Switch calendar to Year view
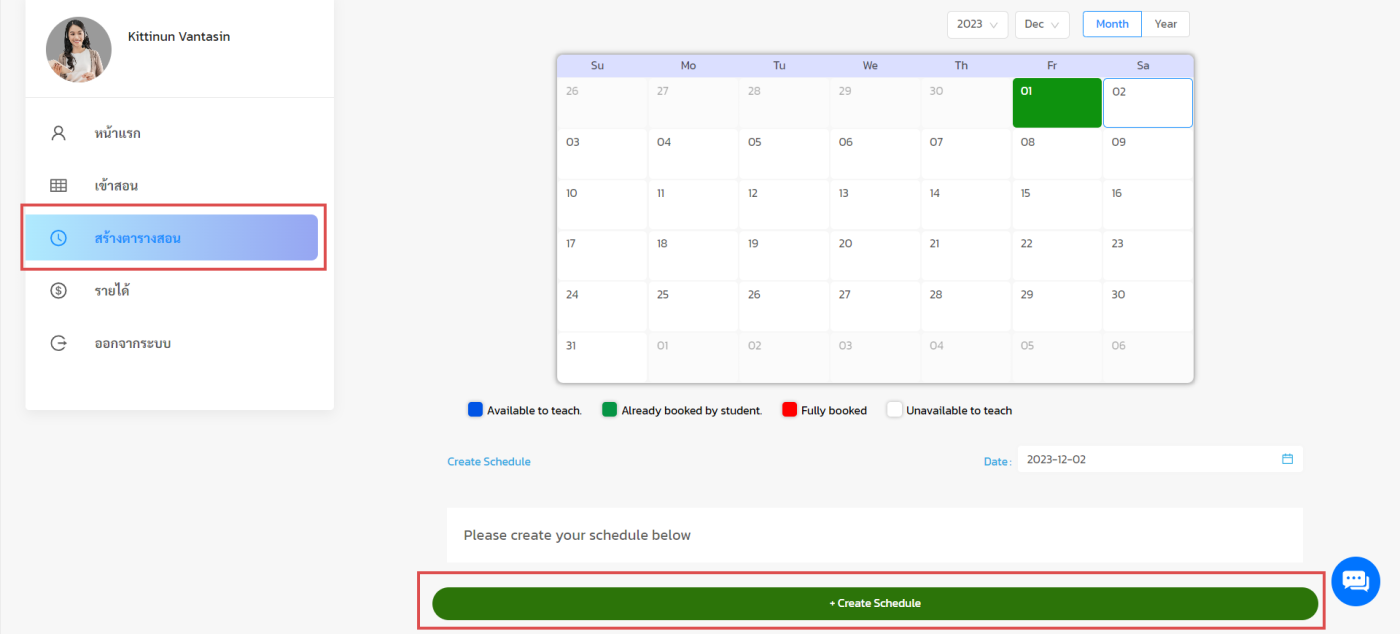The image size is (1400, 634). 1166,24
